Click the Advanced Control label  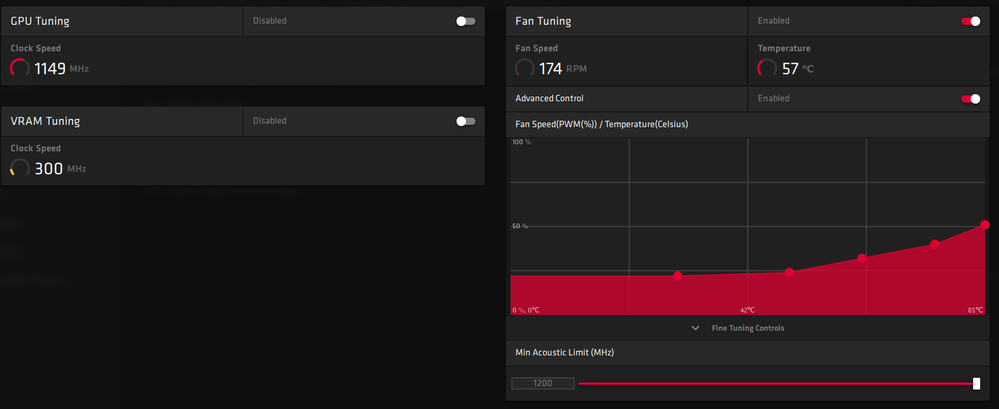pos(549,99)
